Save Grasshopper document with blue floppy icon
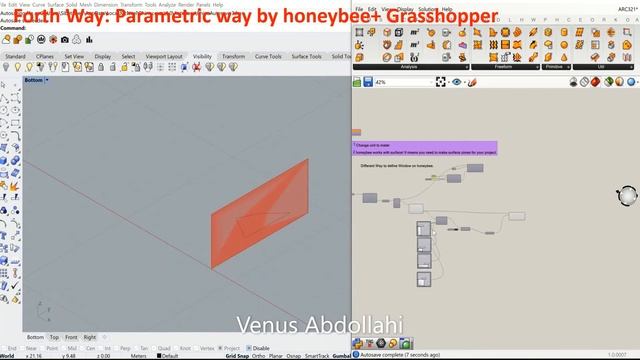The width and height of the screenshot is (640, 360). point(368,82)
